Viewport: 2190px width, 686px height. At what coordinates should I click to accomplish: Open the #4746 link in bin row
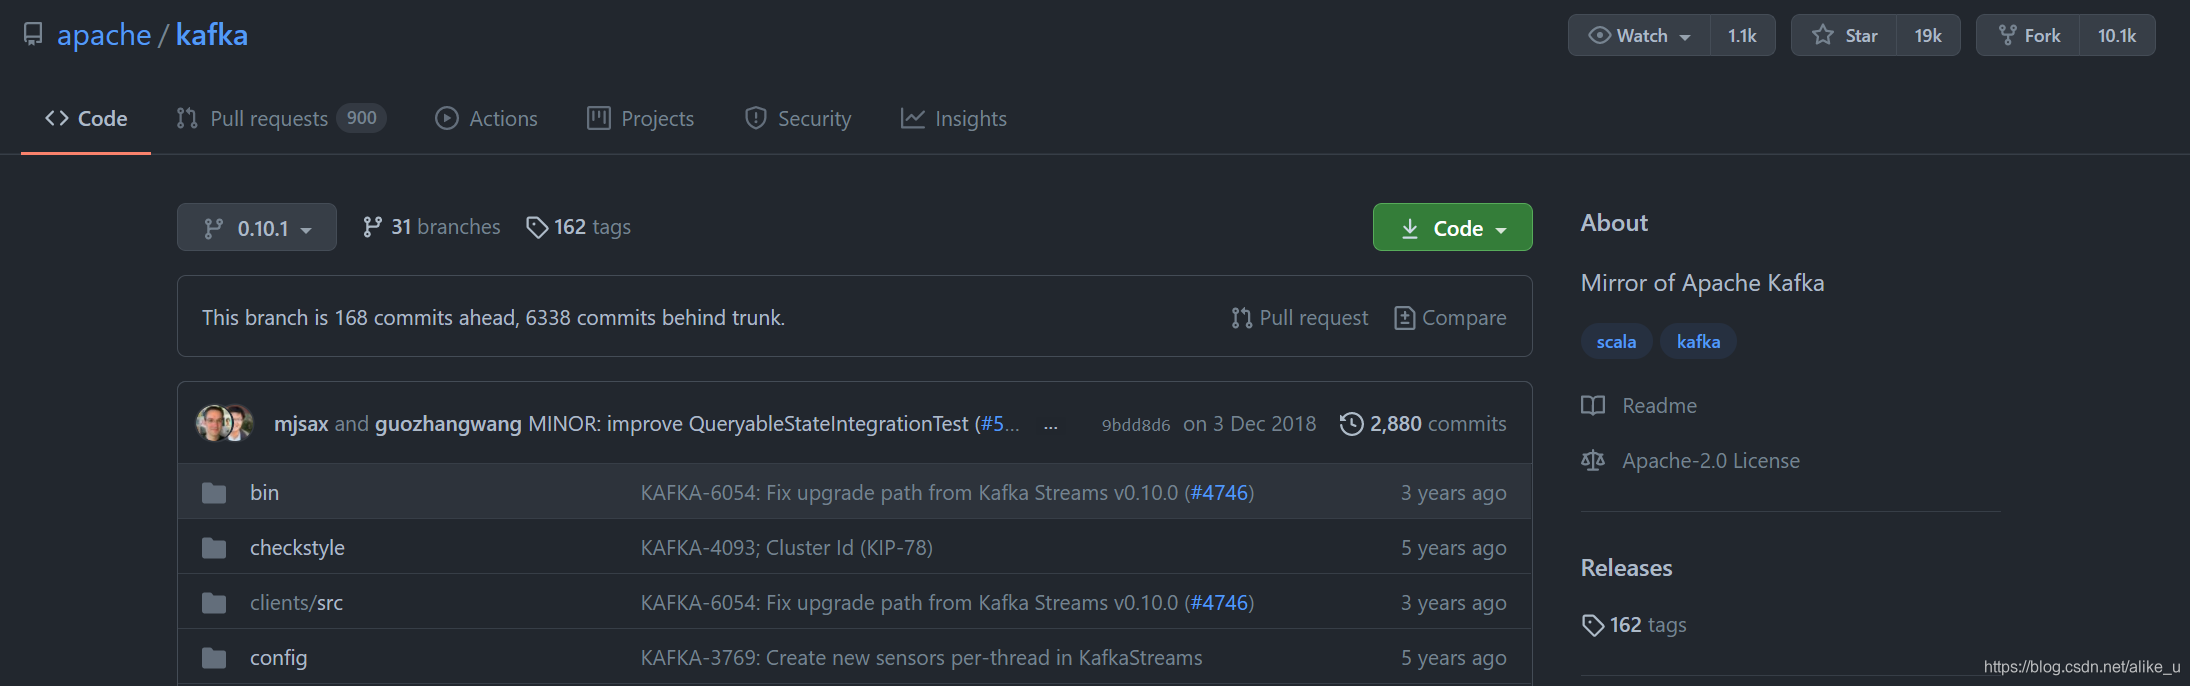pos(1219,493)
